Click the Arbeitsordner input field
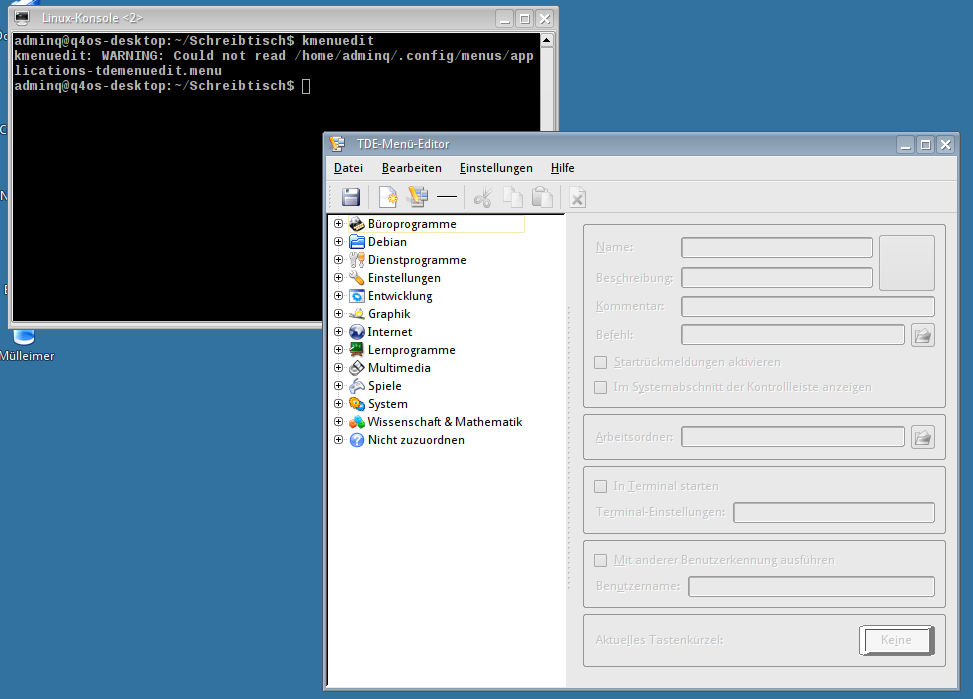Screen dimensions: 973x699 (x=792, y=436)
